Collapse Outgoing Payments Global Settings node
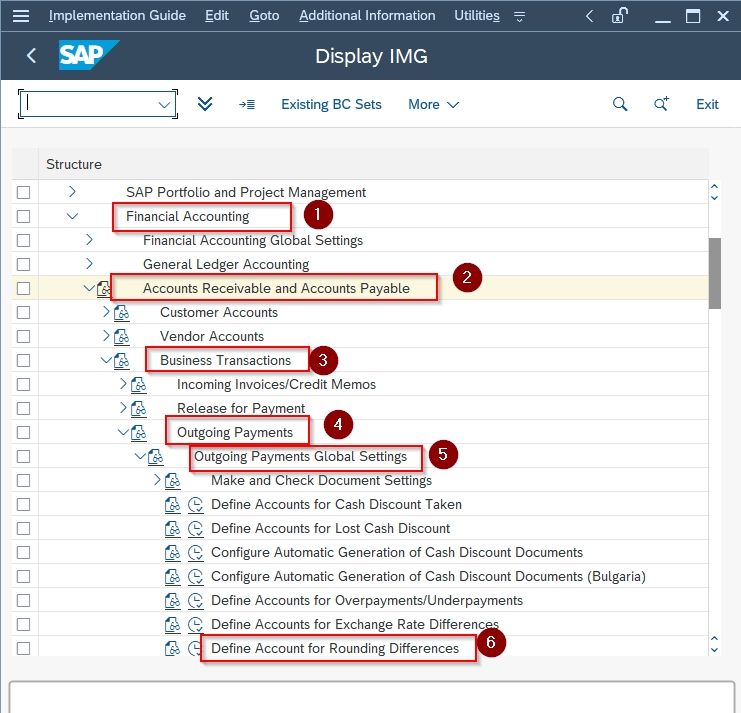The image size is (741, 713). point(140,455)
